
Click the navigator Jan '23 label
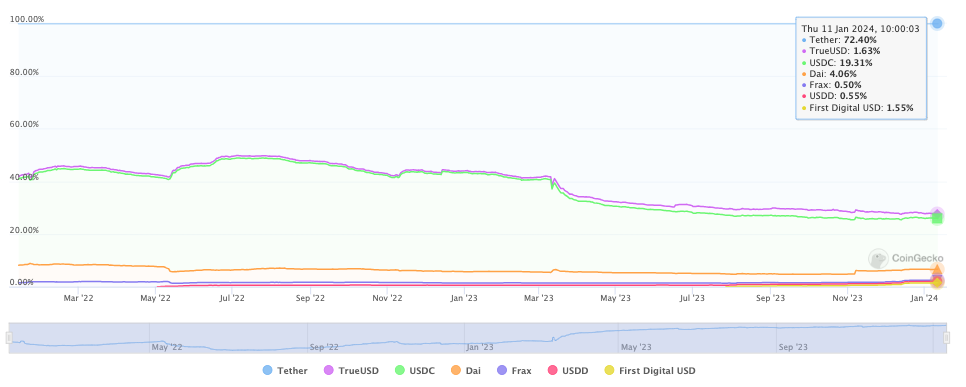click(x=481, y=348)
